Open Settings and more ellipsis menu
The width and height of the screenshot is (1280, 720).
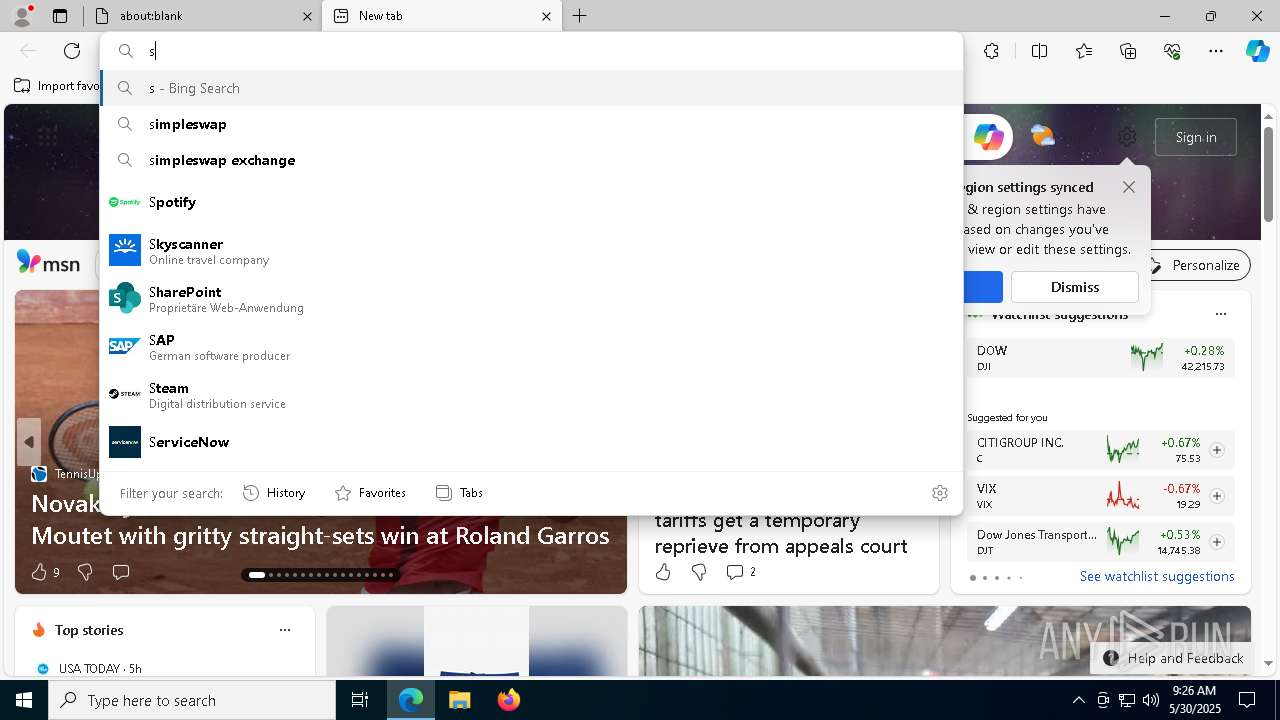click(1216, 51)
